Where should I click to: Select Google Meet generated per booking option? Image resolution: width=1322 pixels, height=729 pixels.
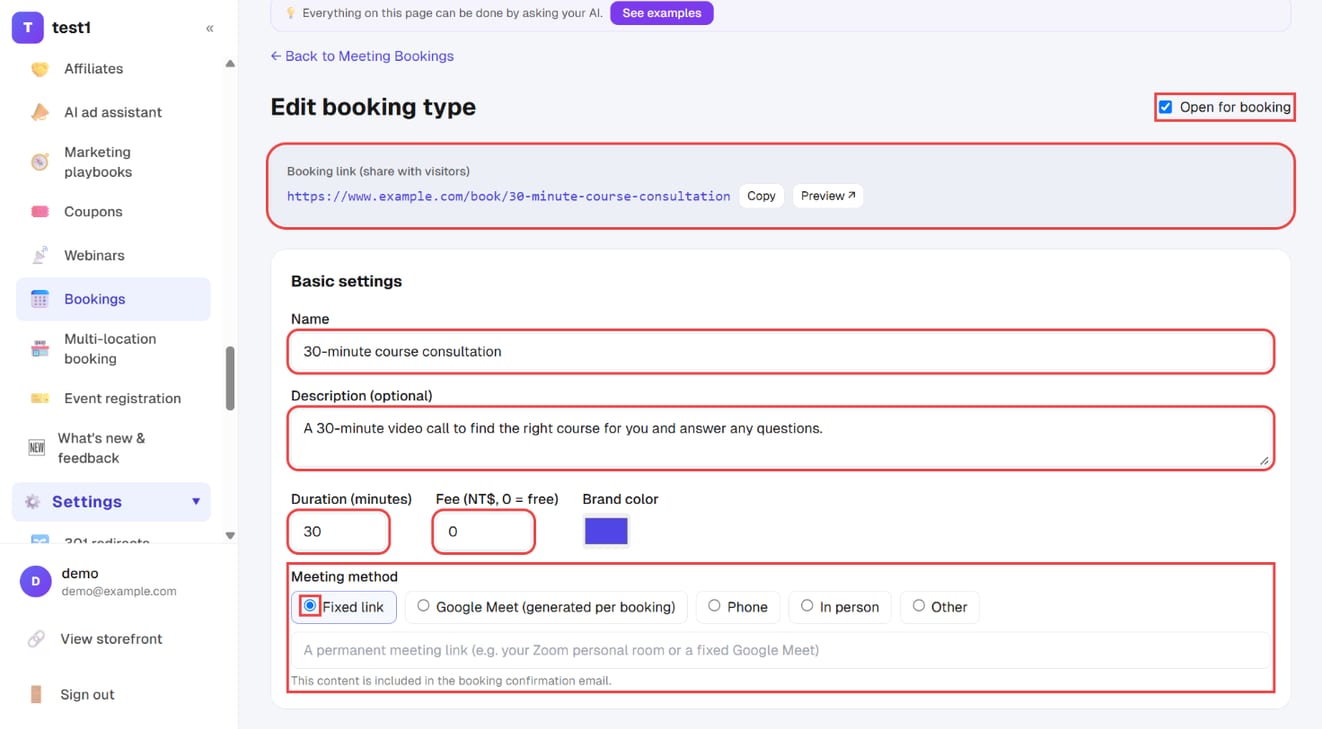point(546,607)
